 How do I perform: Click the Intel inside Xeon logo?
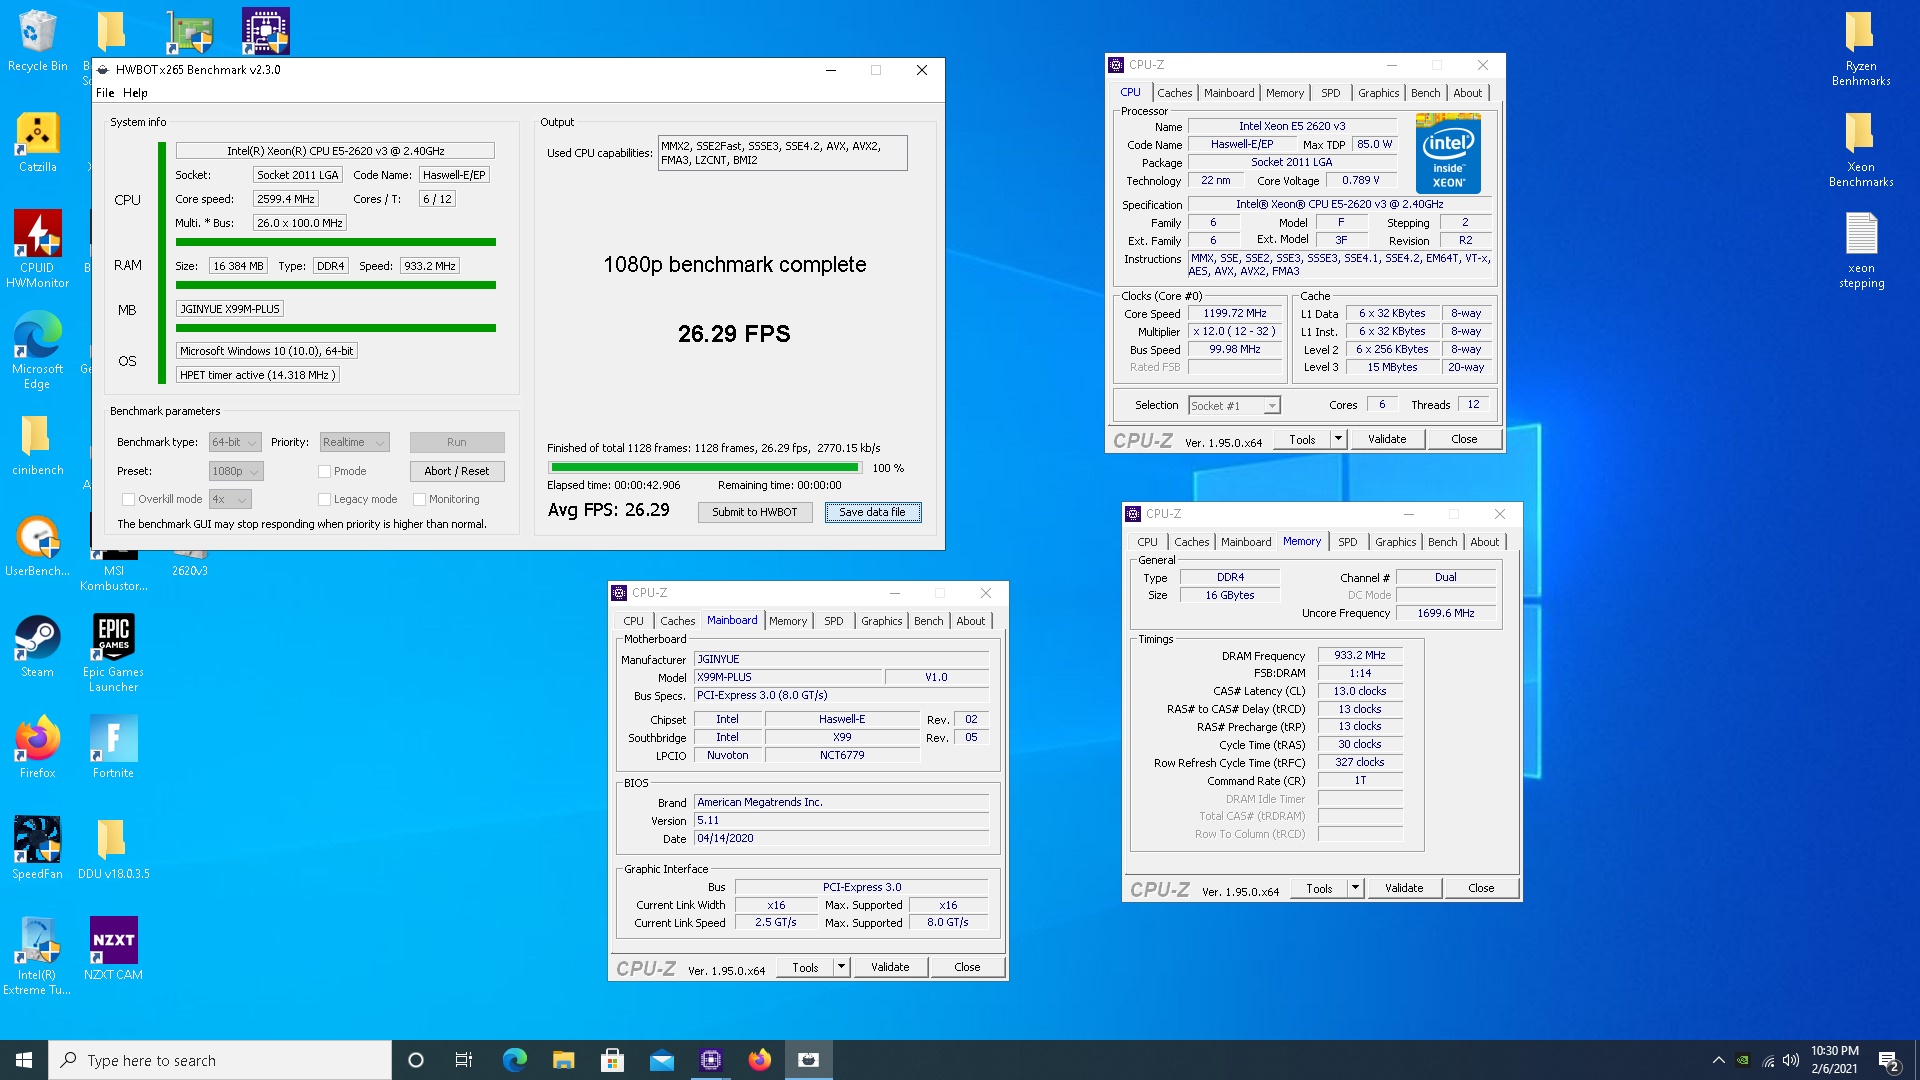tap(1448, 153)
